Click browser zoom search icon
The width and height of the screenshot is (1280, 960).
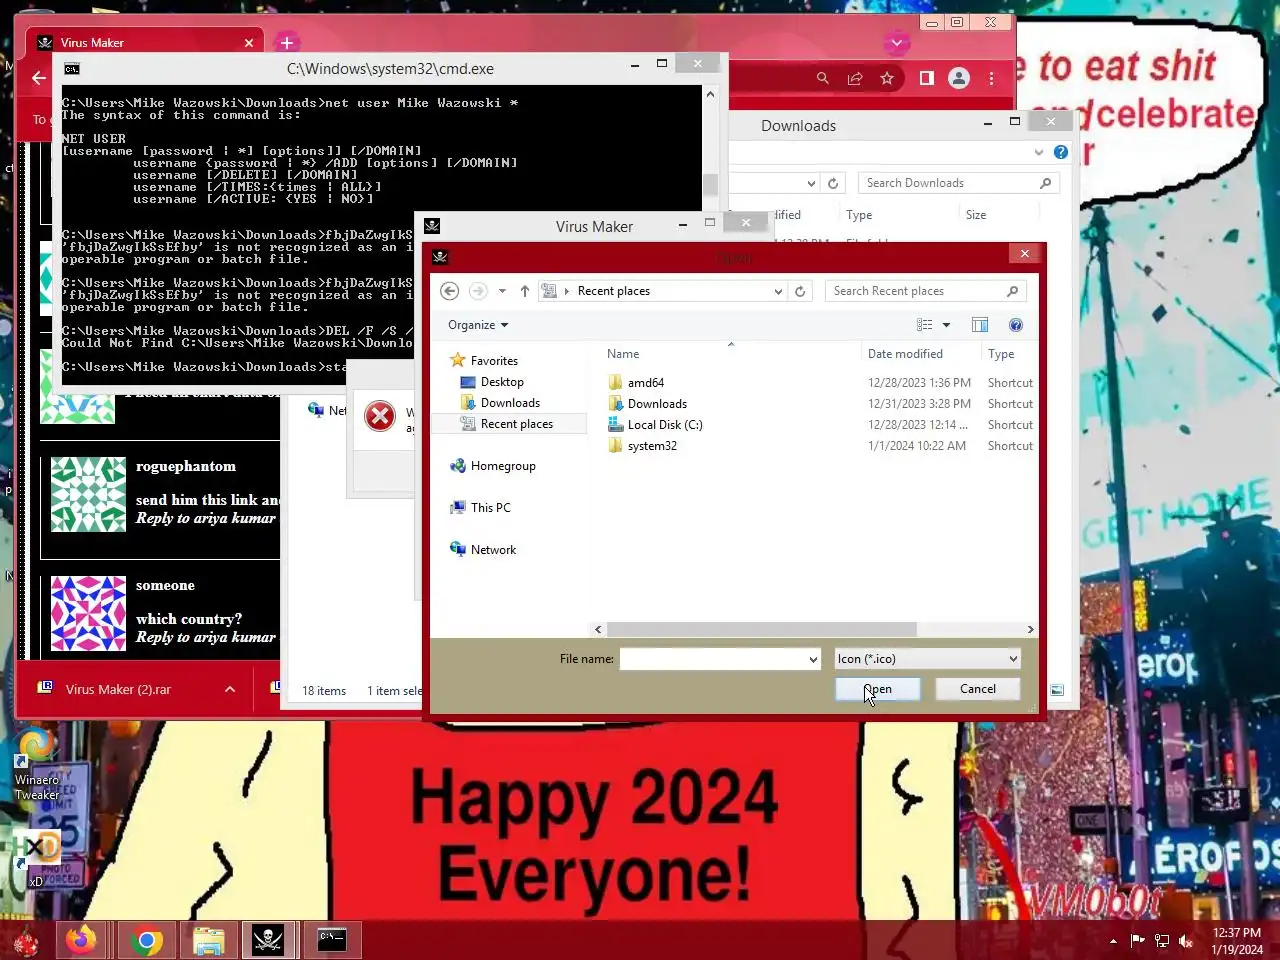click(x=822, y=78)
